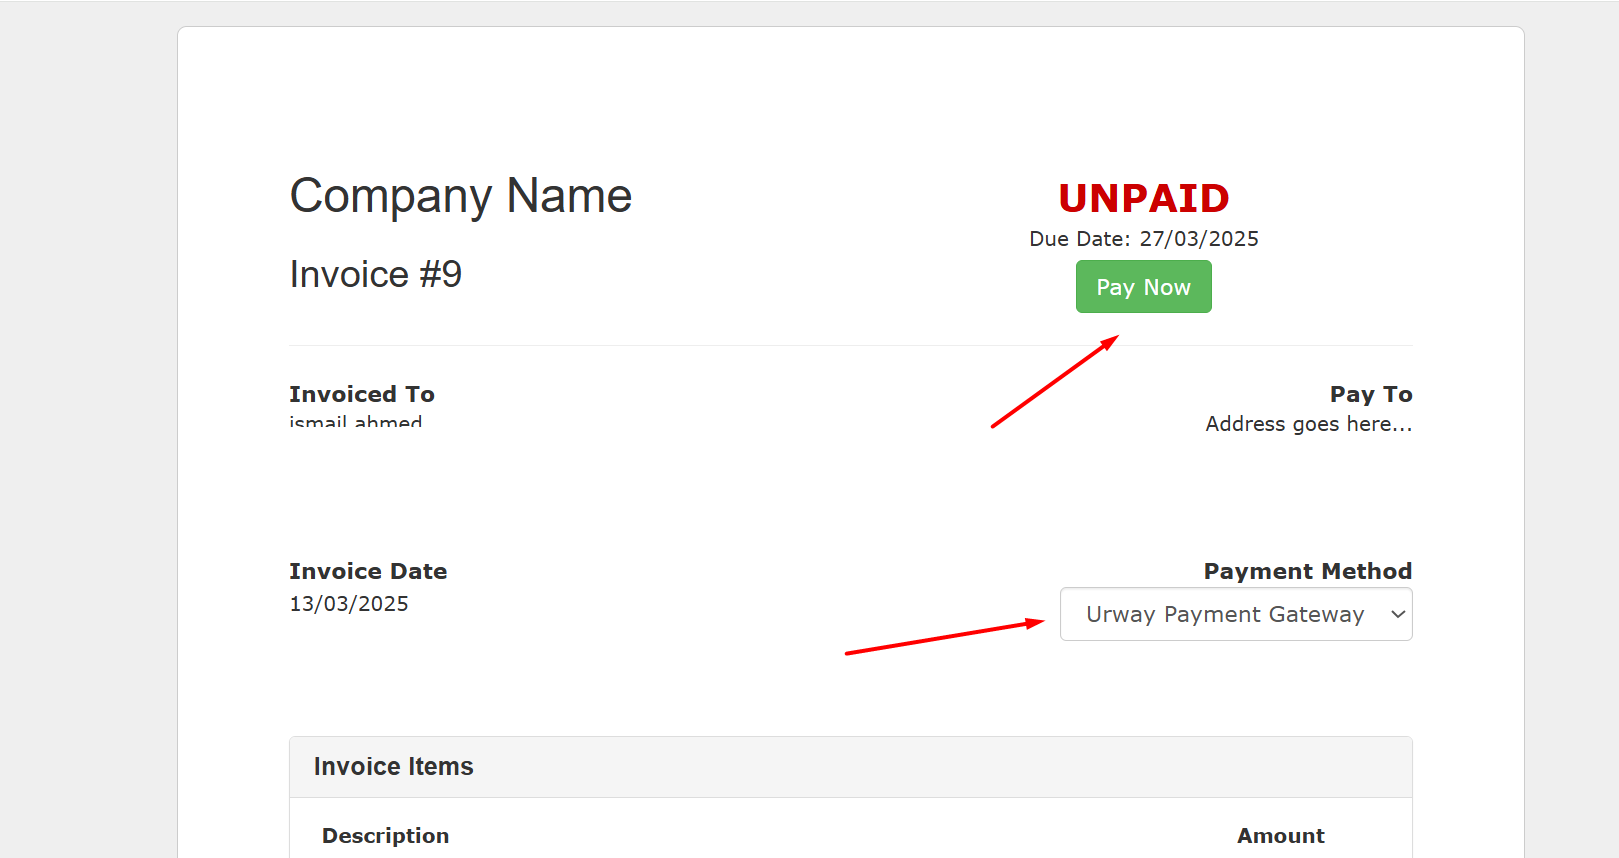1619x858 pixels.
Task: Click the Payment Method label
Action: pos(1307,571)
